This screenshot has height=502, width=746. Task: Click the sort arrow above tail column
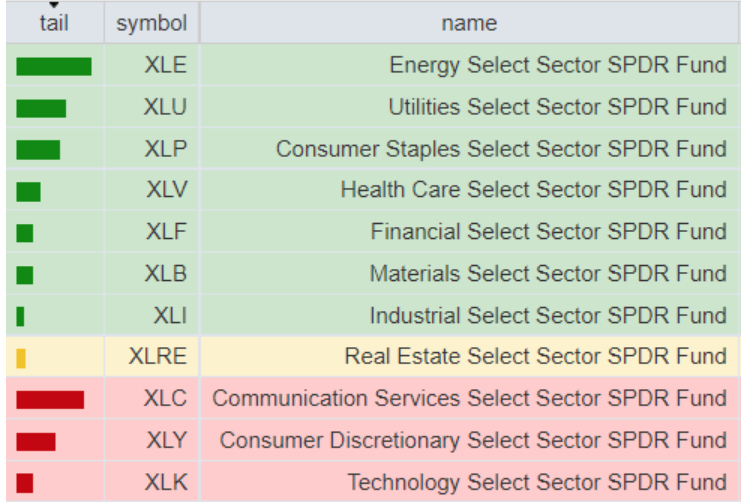pos(54,5)
